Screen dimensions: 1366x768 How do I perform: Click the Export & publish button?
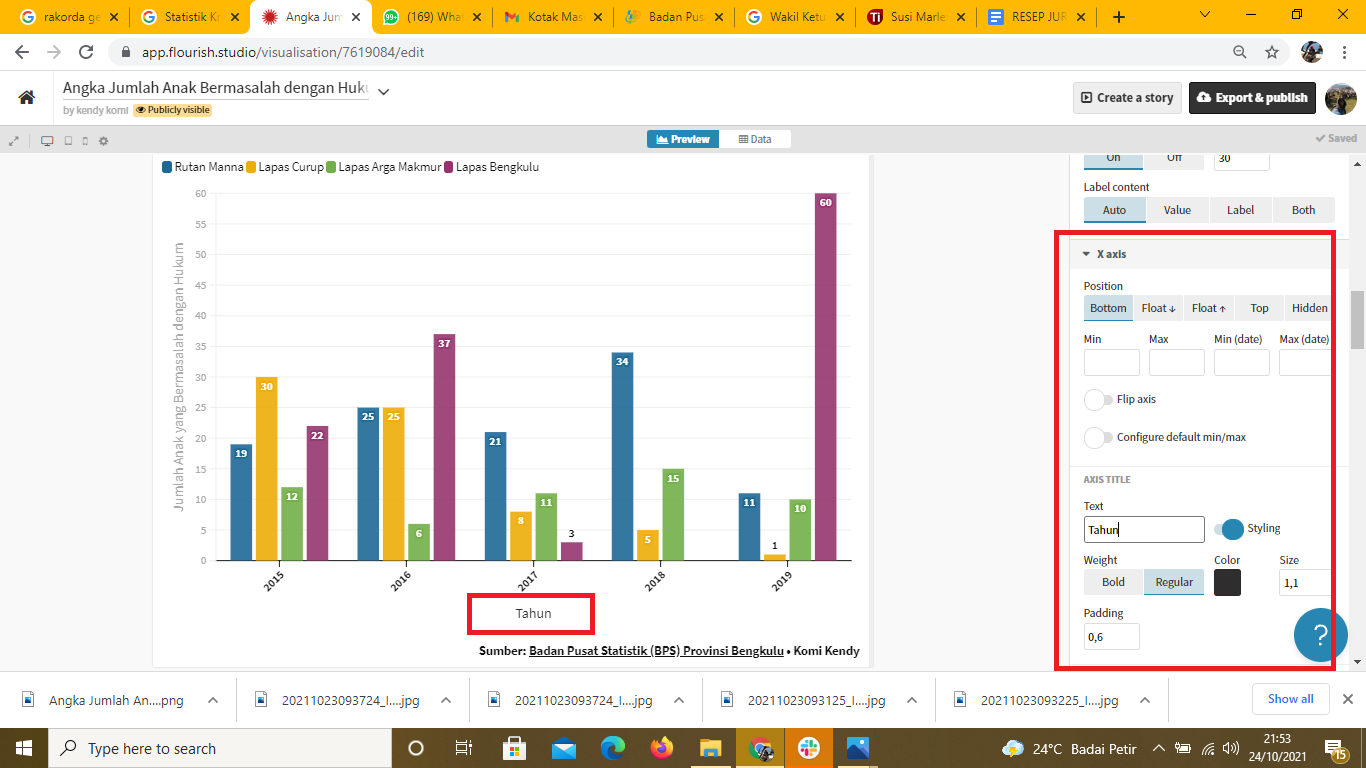point(1252,98)
